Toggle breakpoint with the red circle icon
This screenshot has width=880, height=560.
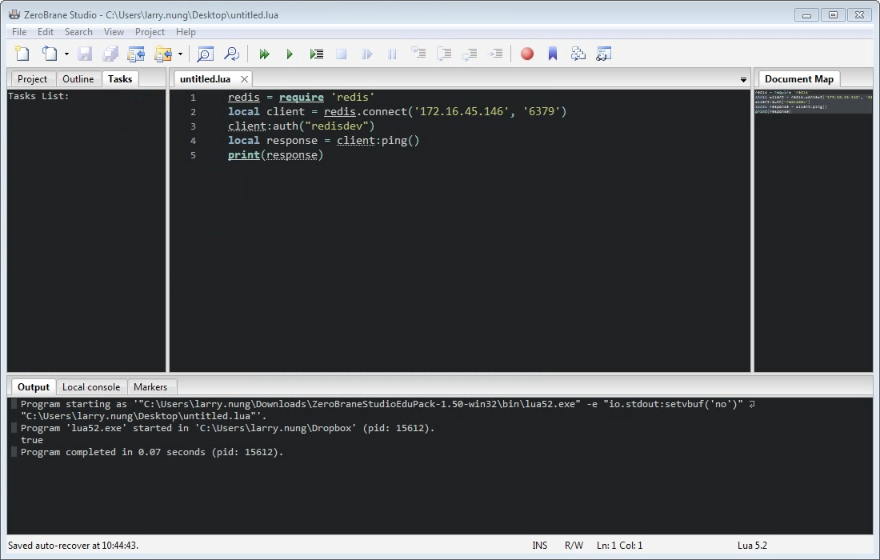527,54
